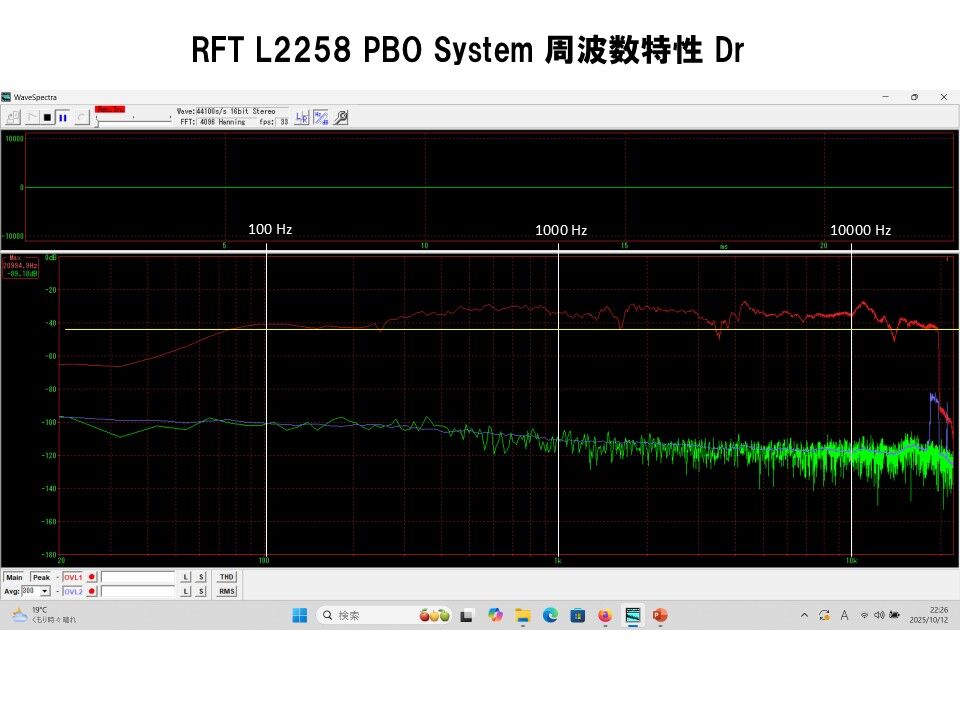Open WaveSpectra settings via the wrench icon
This screenshot has width=960, height=720.
coord(341,116)
